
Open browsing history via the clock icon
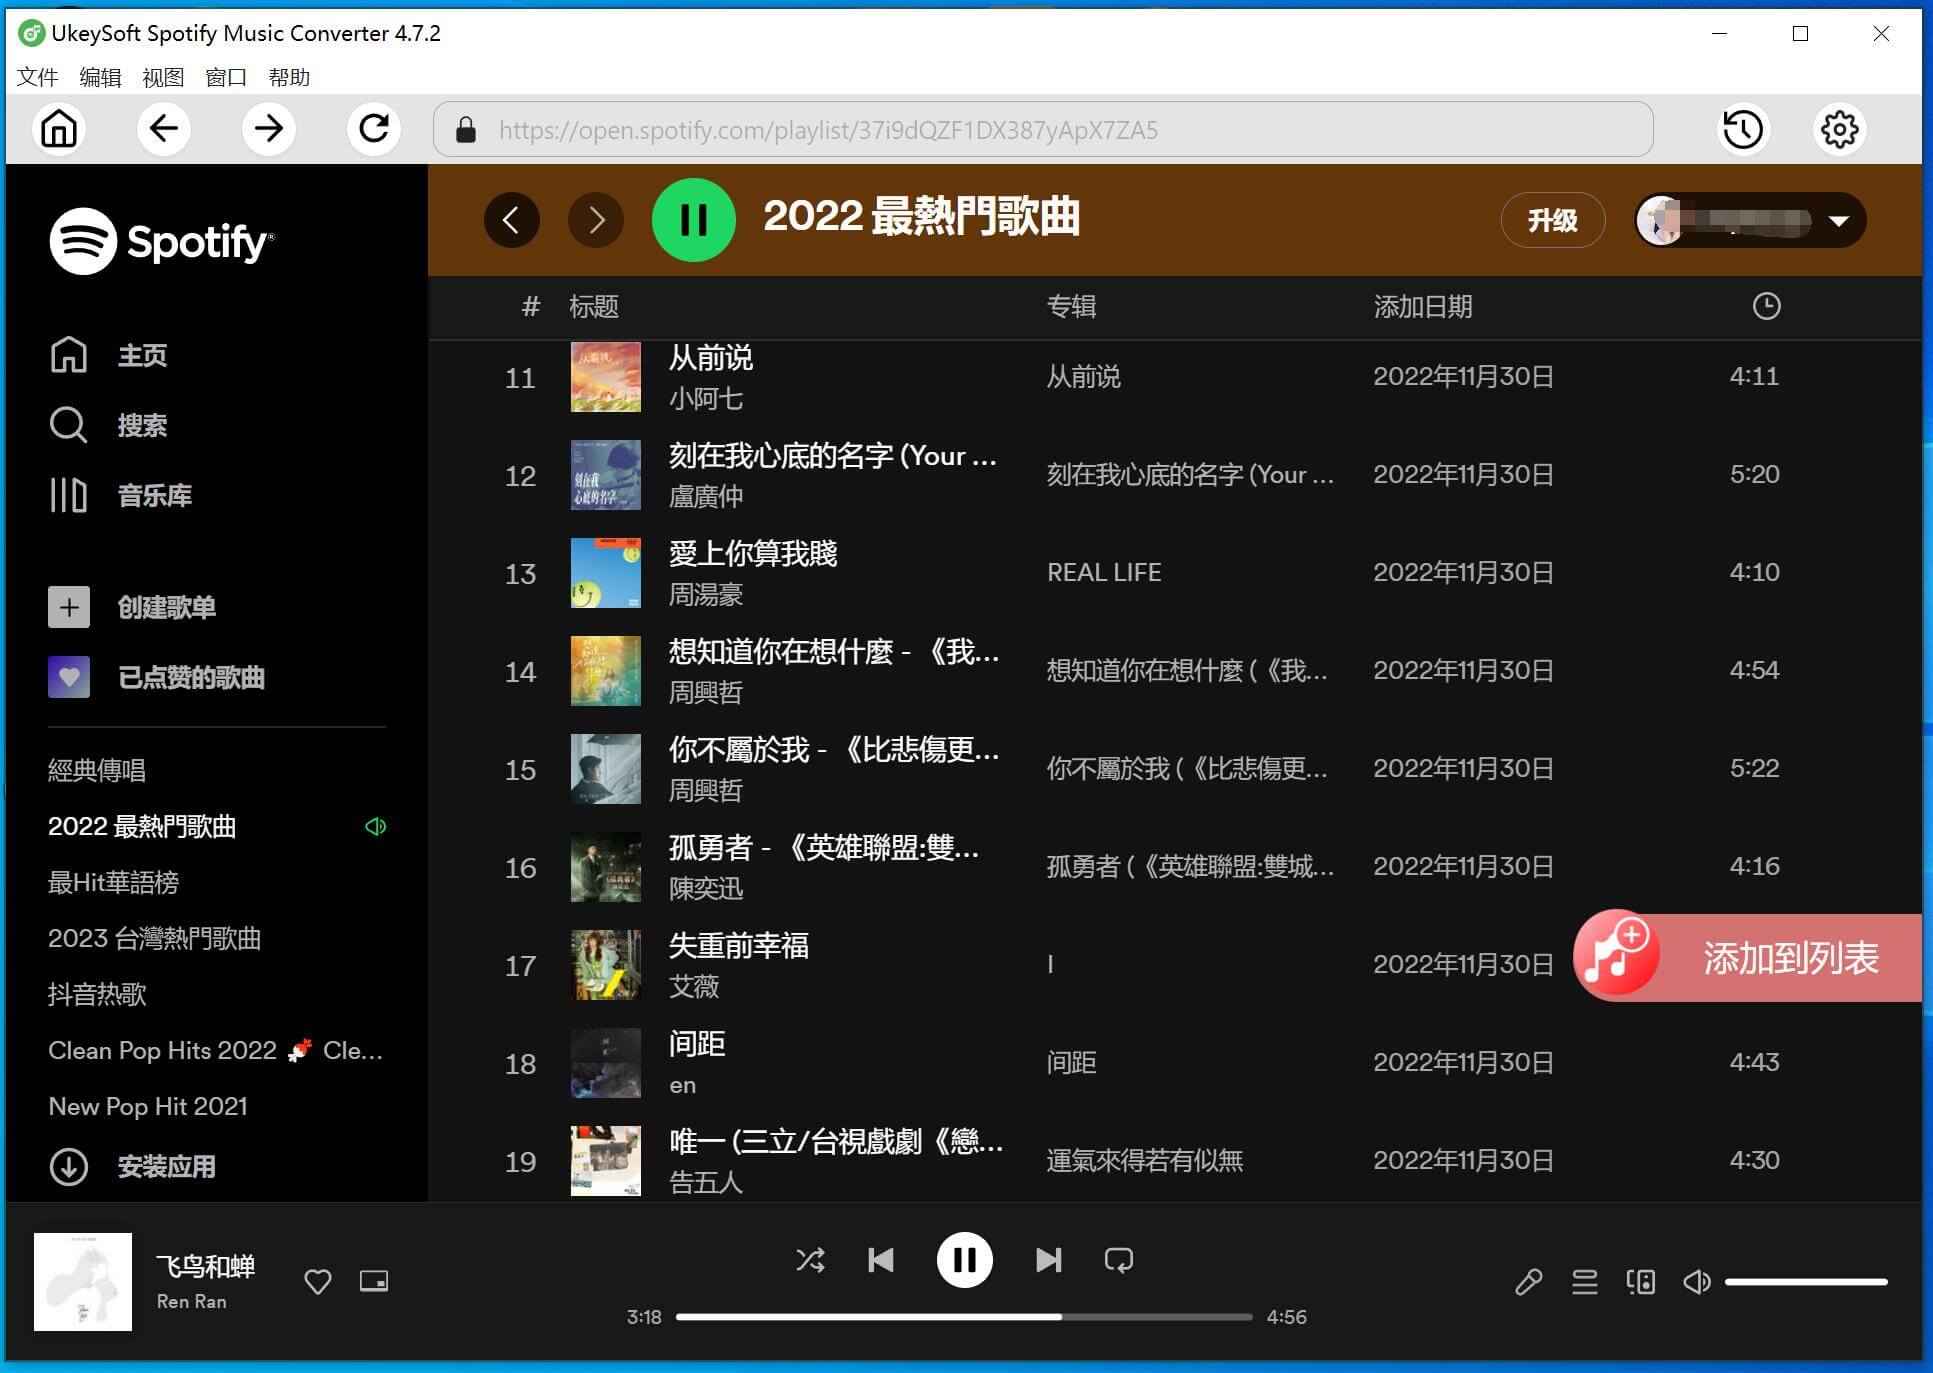(x=1742, y=129)
